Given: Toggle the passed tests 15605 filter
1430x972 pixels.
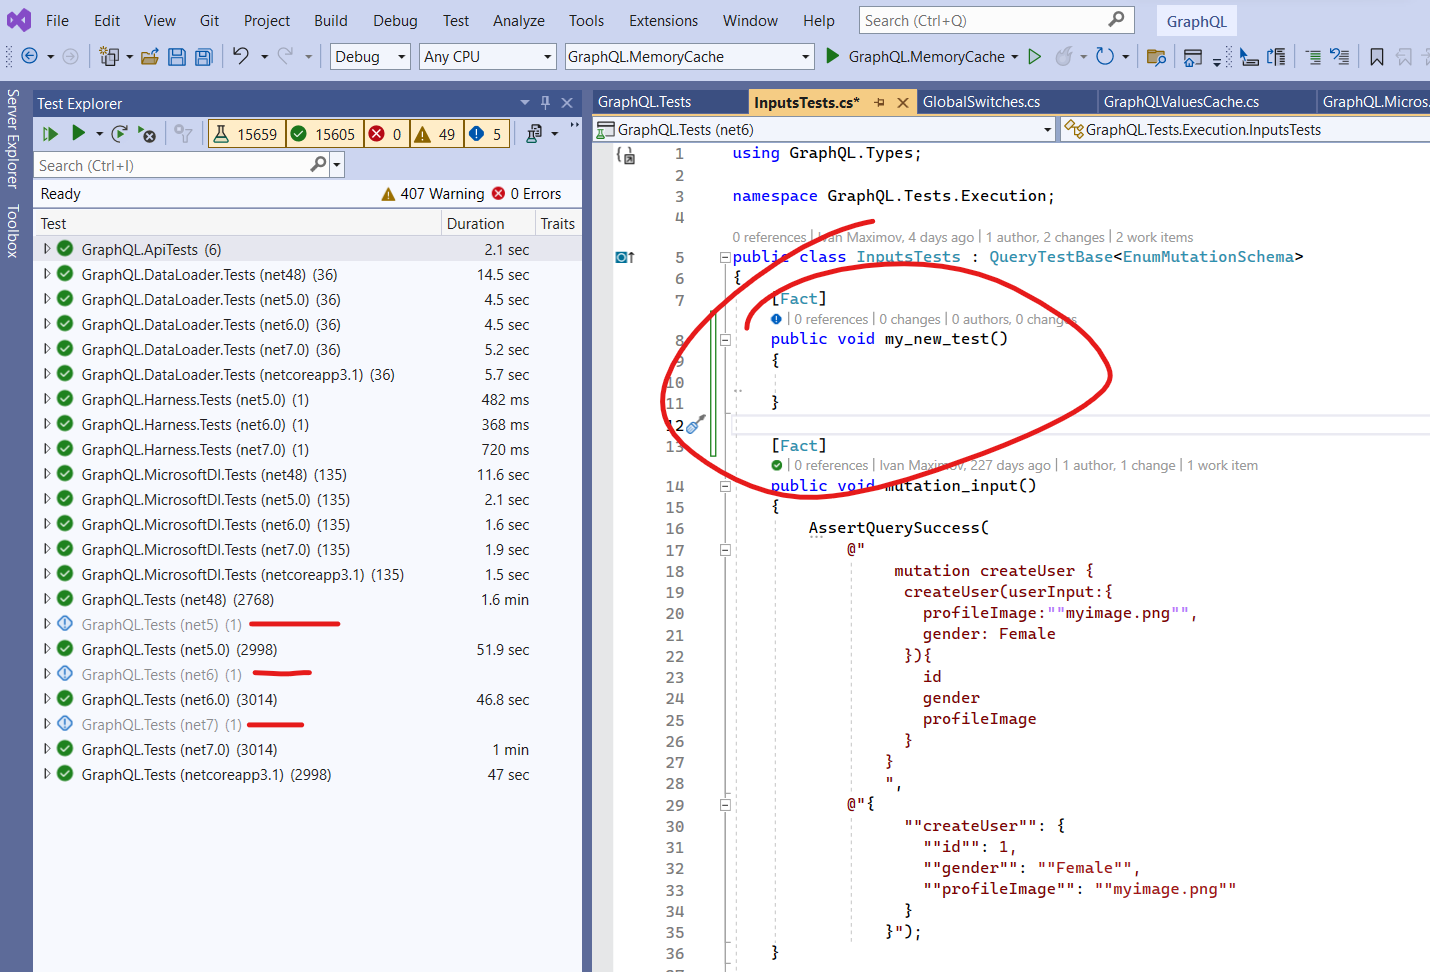Looking at the screenshot, I should [x=324, y=133].
